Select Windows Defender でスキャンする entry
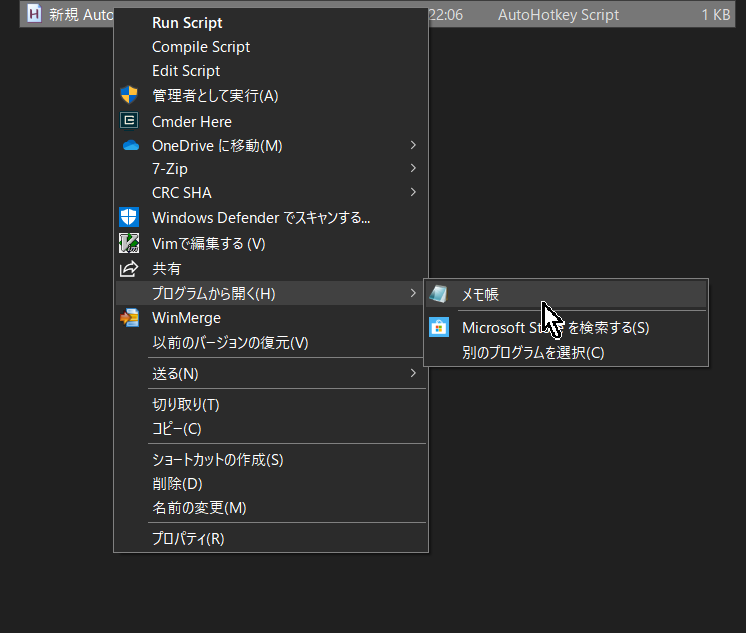The image size is (746, 633). (271, 218)
